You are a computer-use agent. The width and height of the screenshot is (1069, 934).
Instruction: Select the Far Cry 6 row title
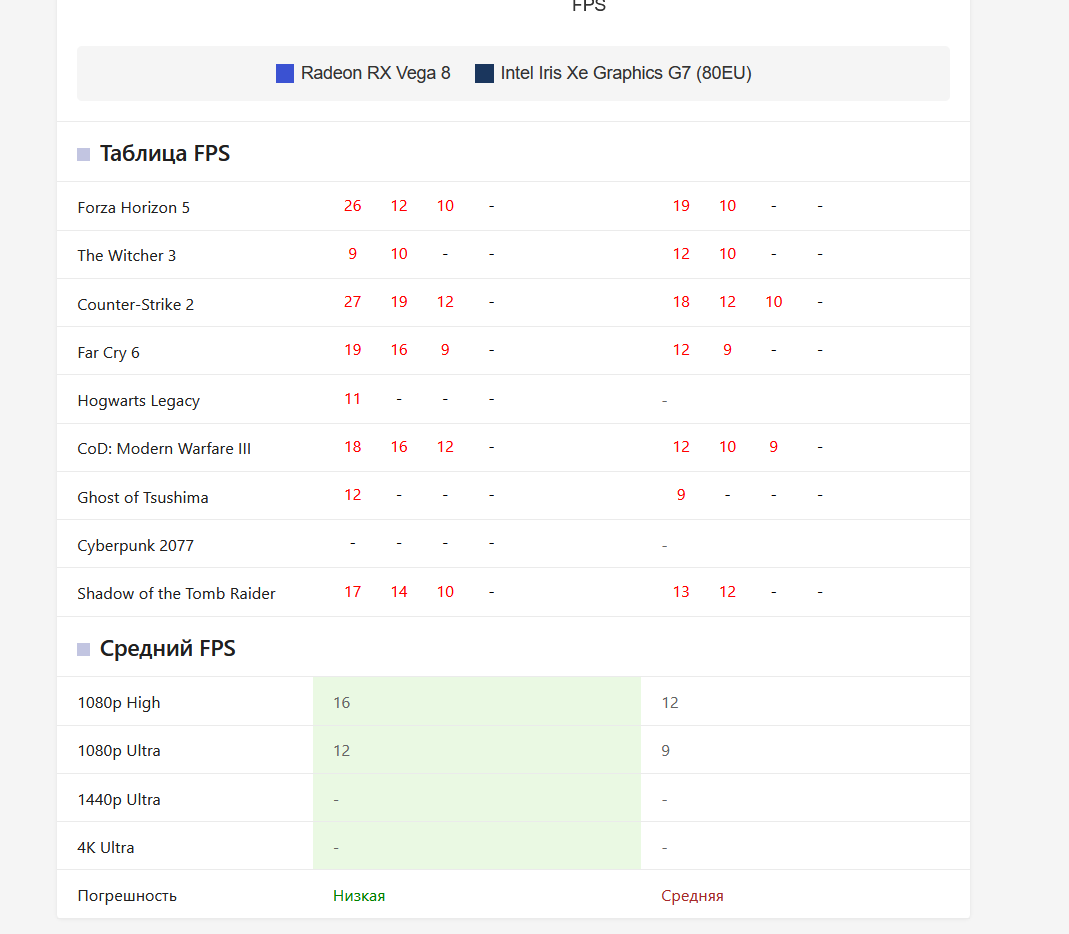pos(108,352)
